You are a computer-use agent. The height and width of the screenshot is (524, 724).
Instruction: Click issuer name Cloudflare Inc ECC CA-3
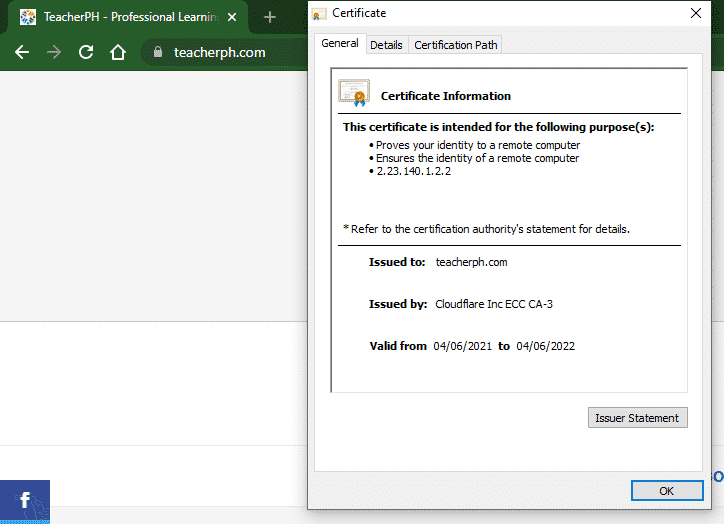494,304
